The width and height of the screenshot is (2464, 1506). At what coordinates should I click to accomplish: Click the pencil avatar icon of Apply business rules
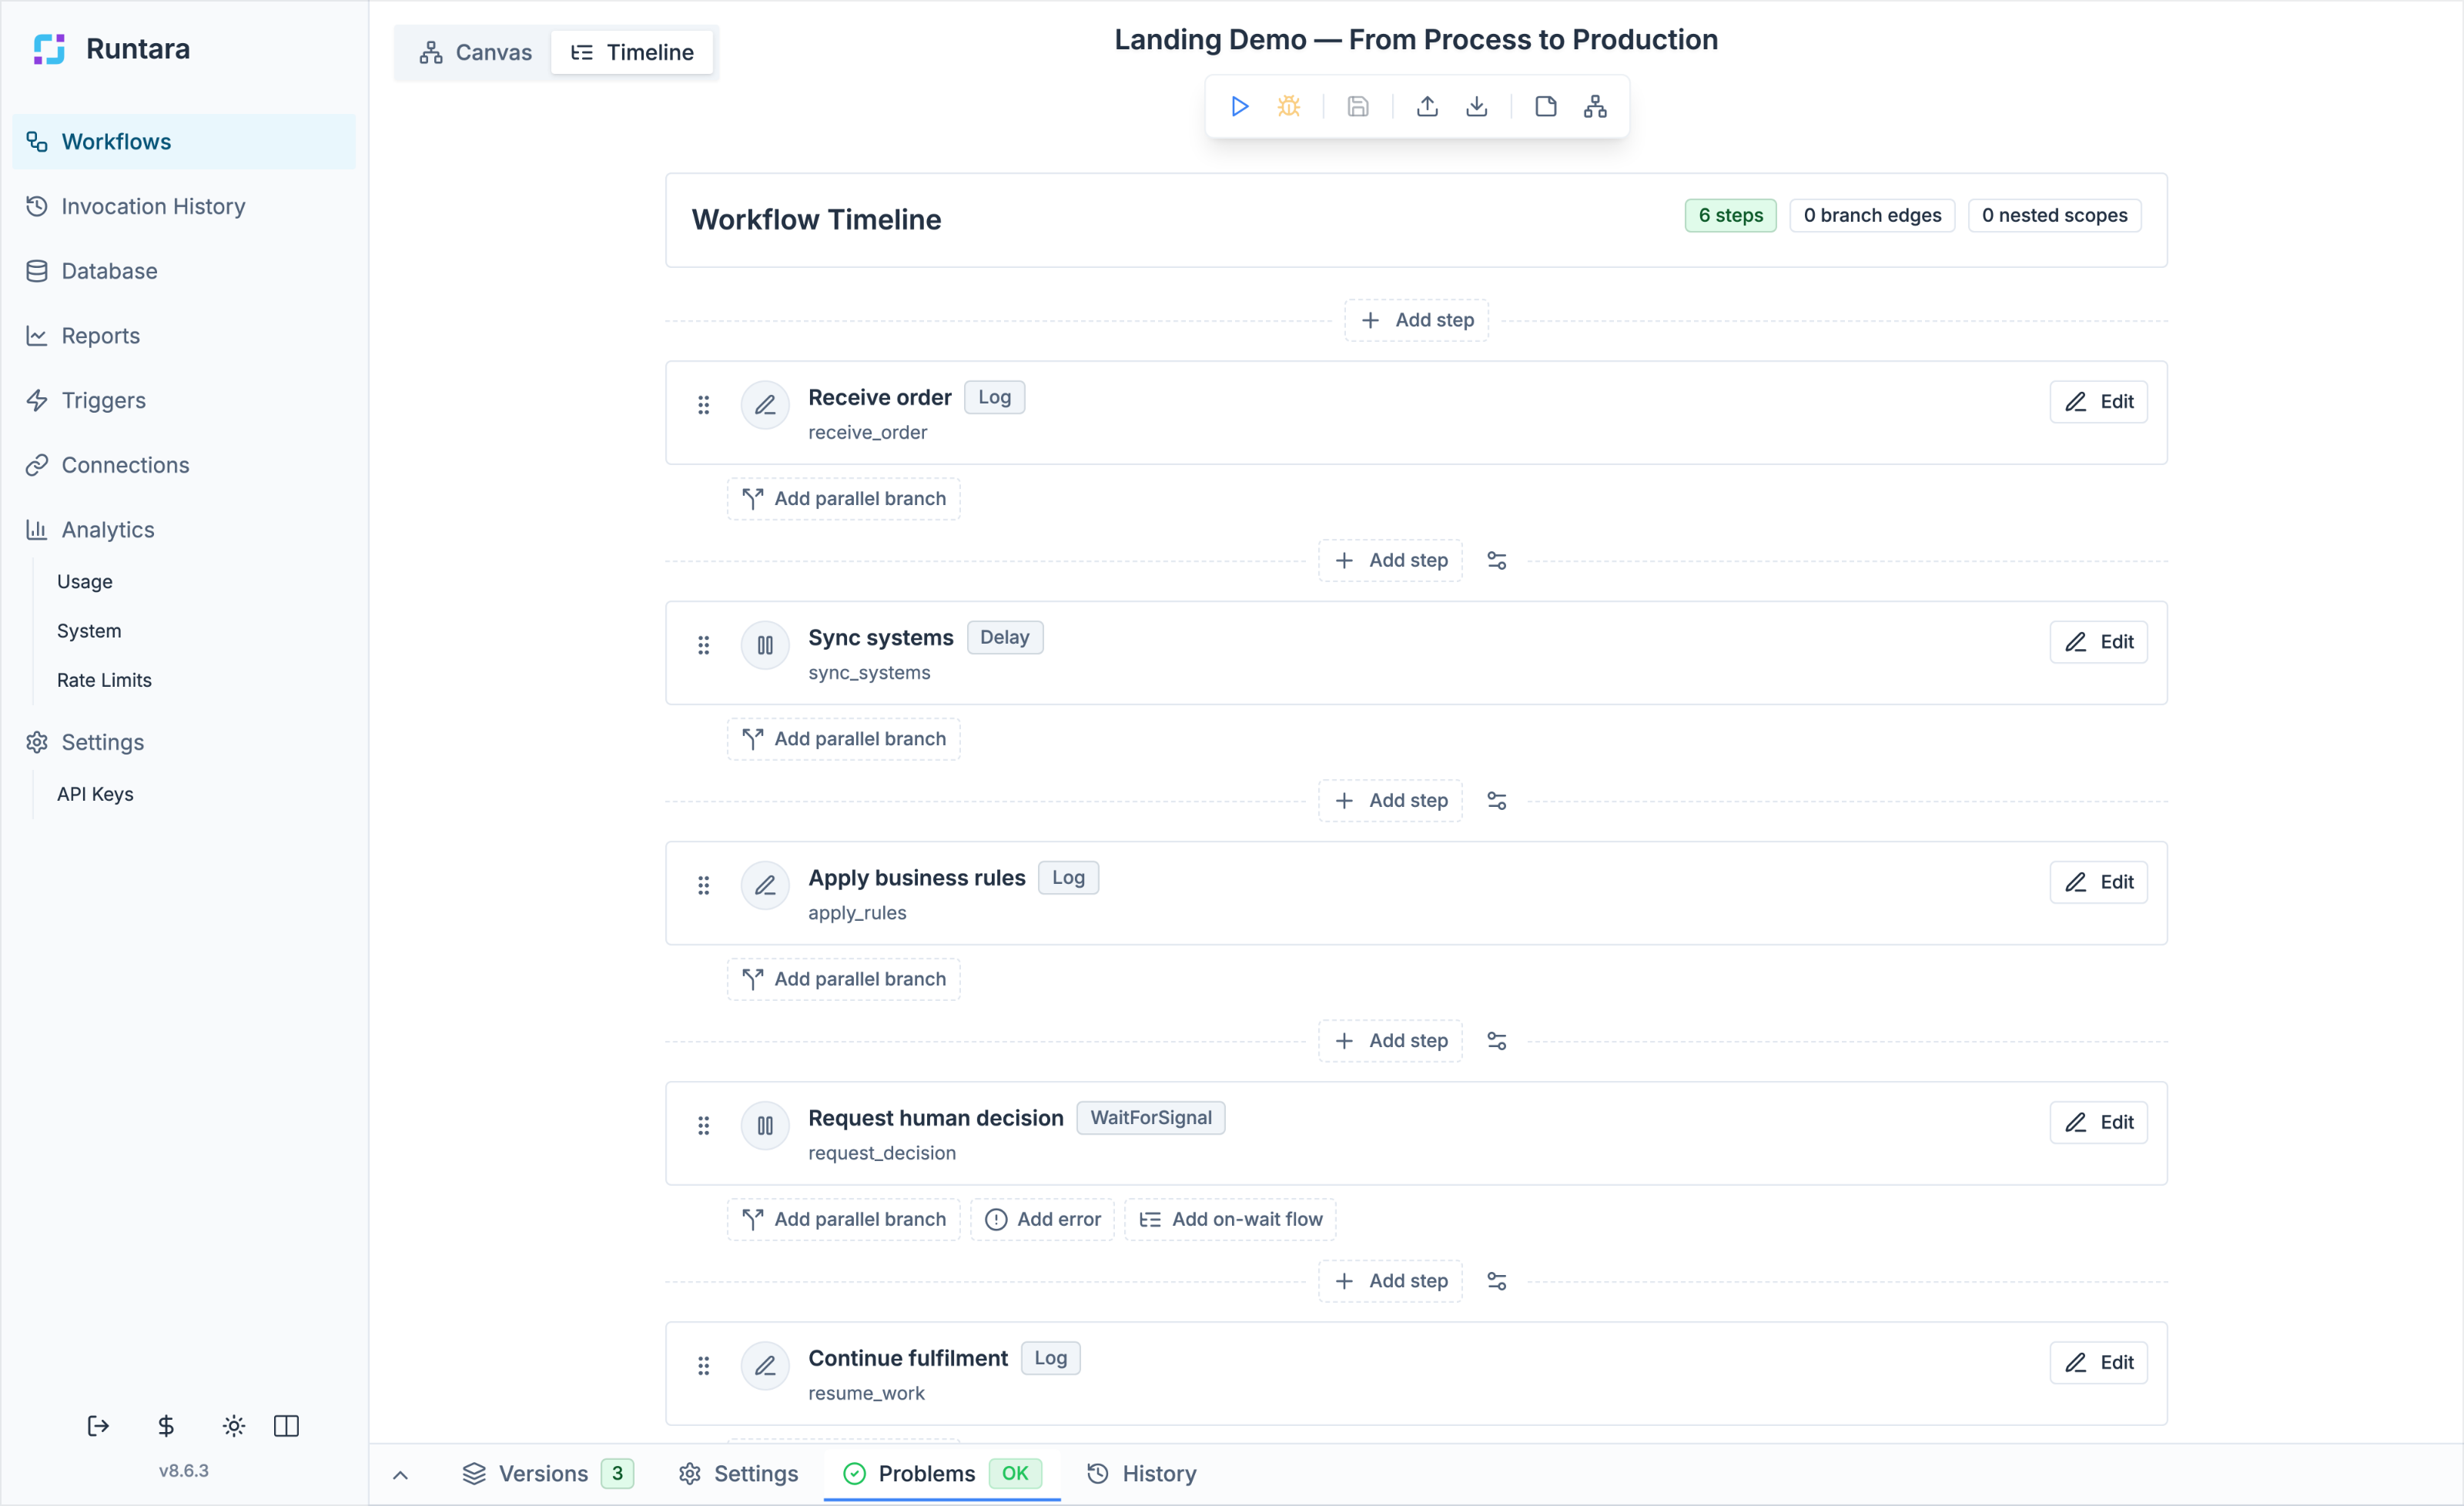coord(765,885)
